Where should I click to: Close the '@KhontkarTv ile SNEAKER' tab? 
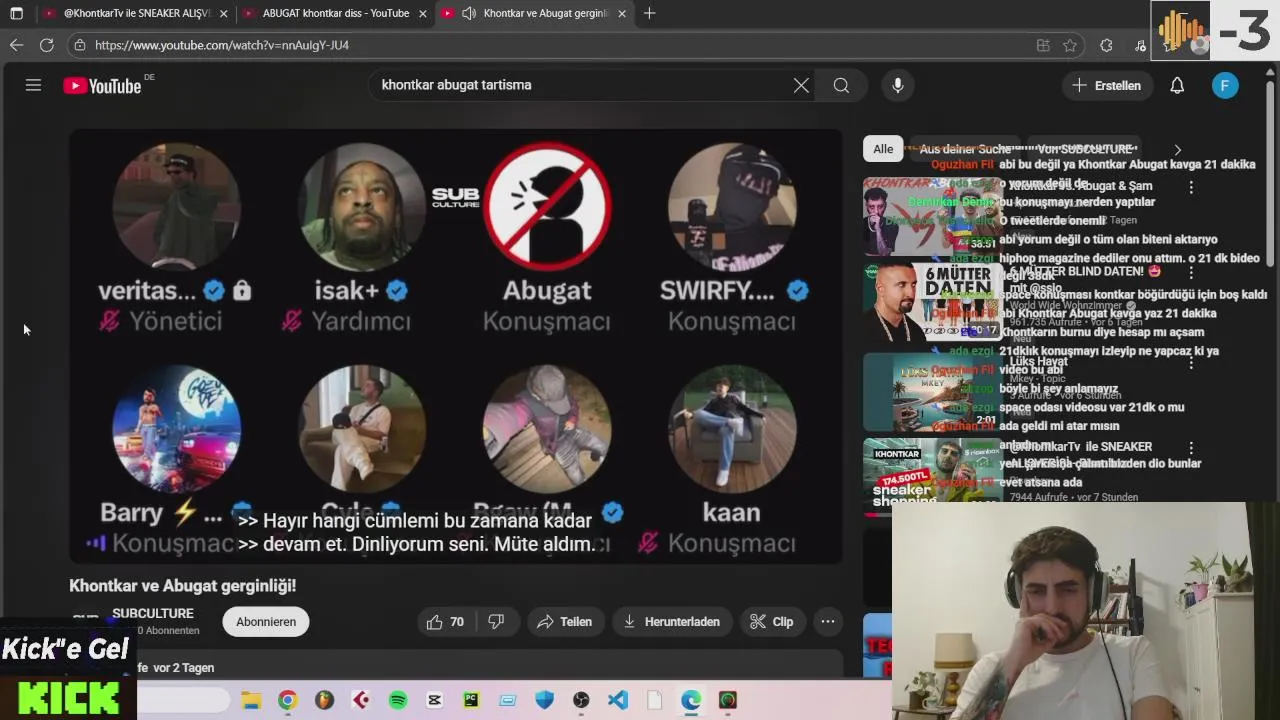[223, 13]
